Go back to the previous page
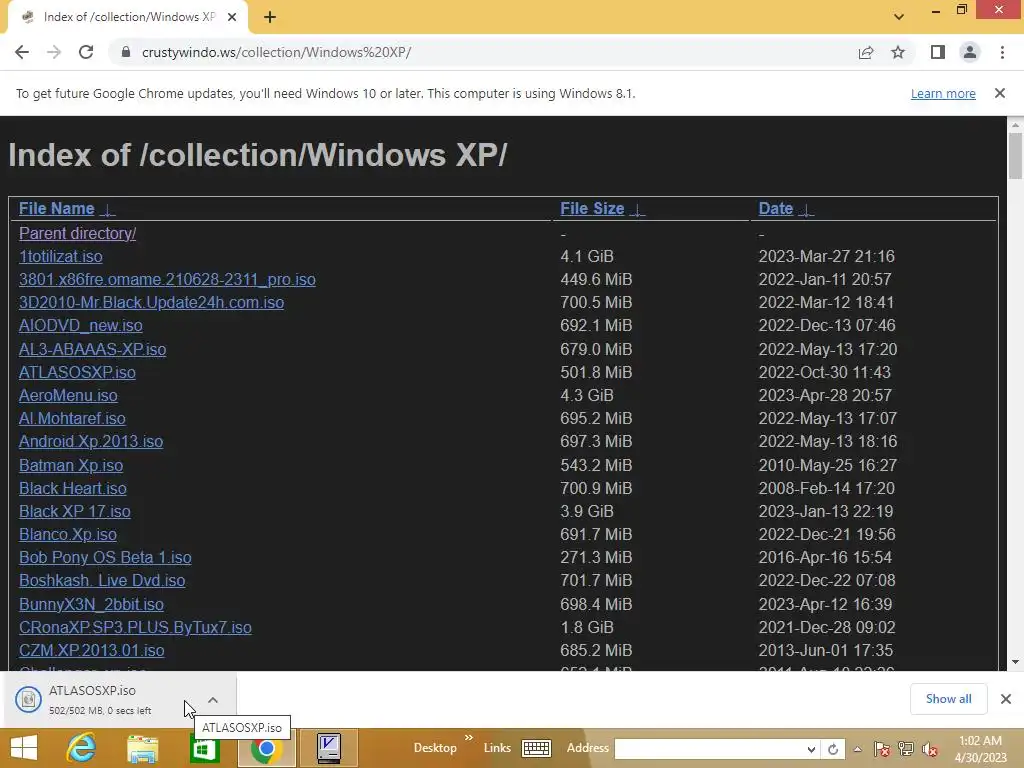Viewport: 1024px width, 768px height. click(x=22, y=52)
